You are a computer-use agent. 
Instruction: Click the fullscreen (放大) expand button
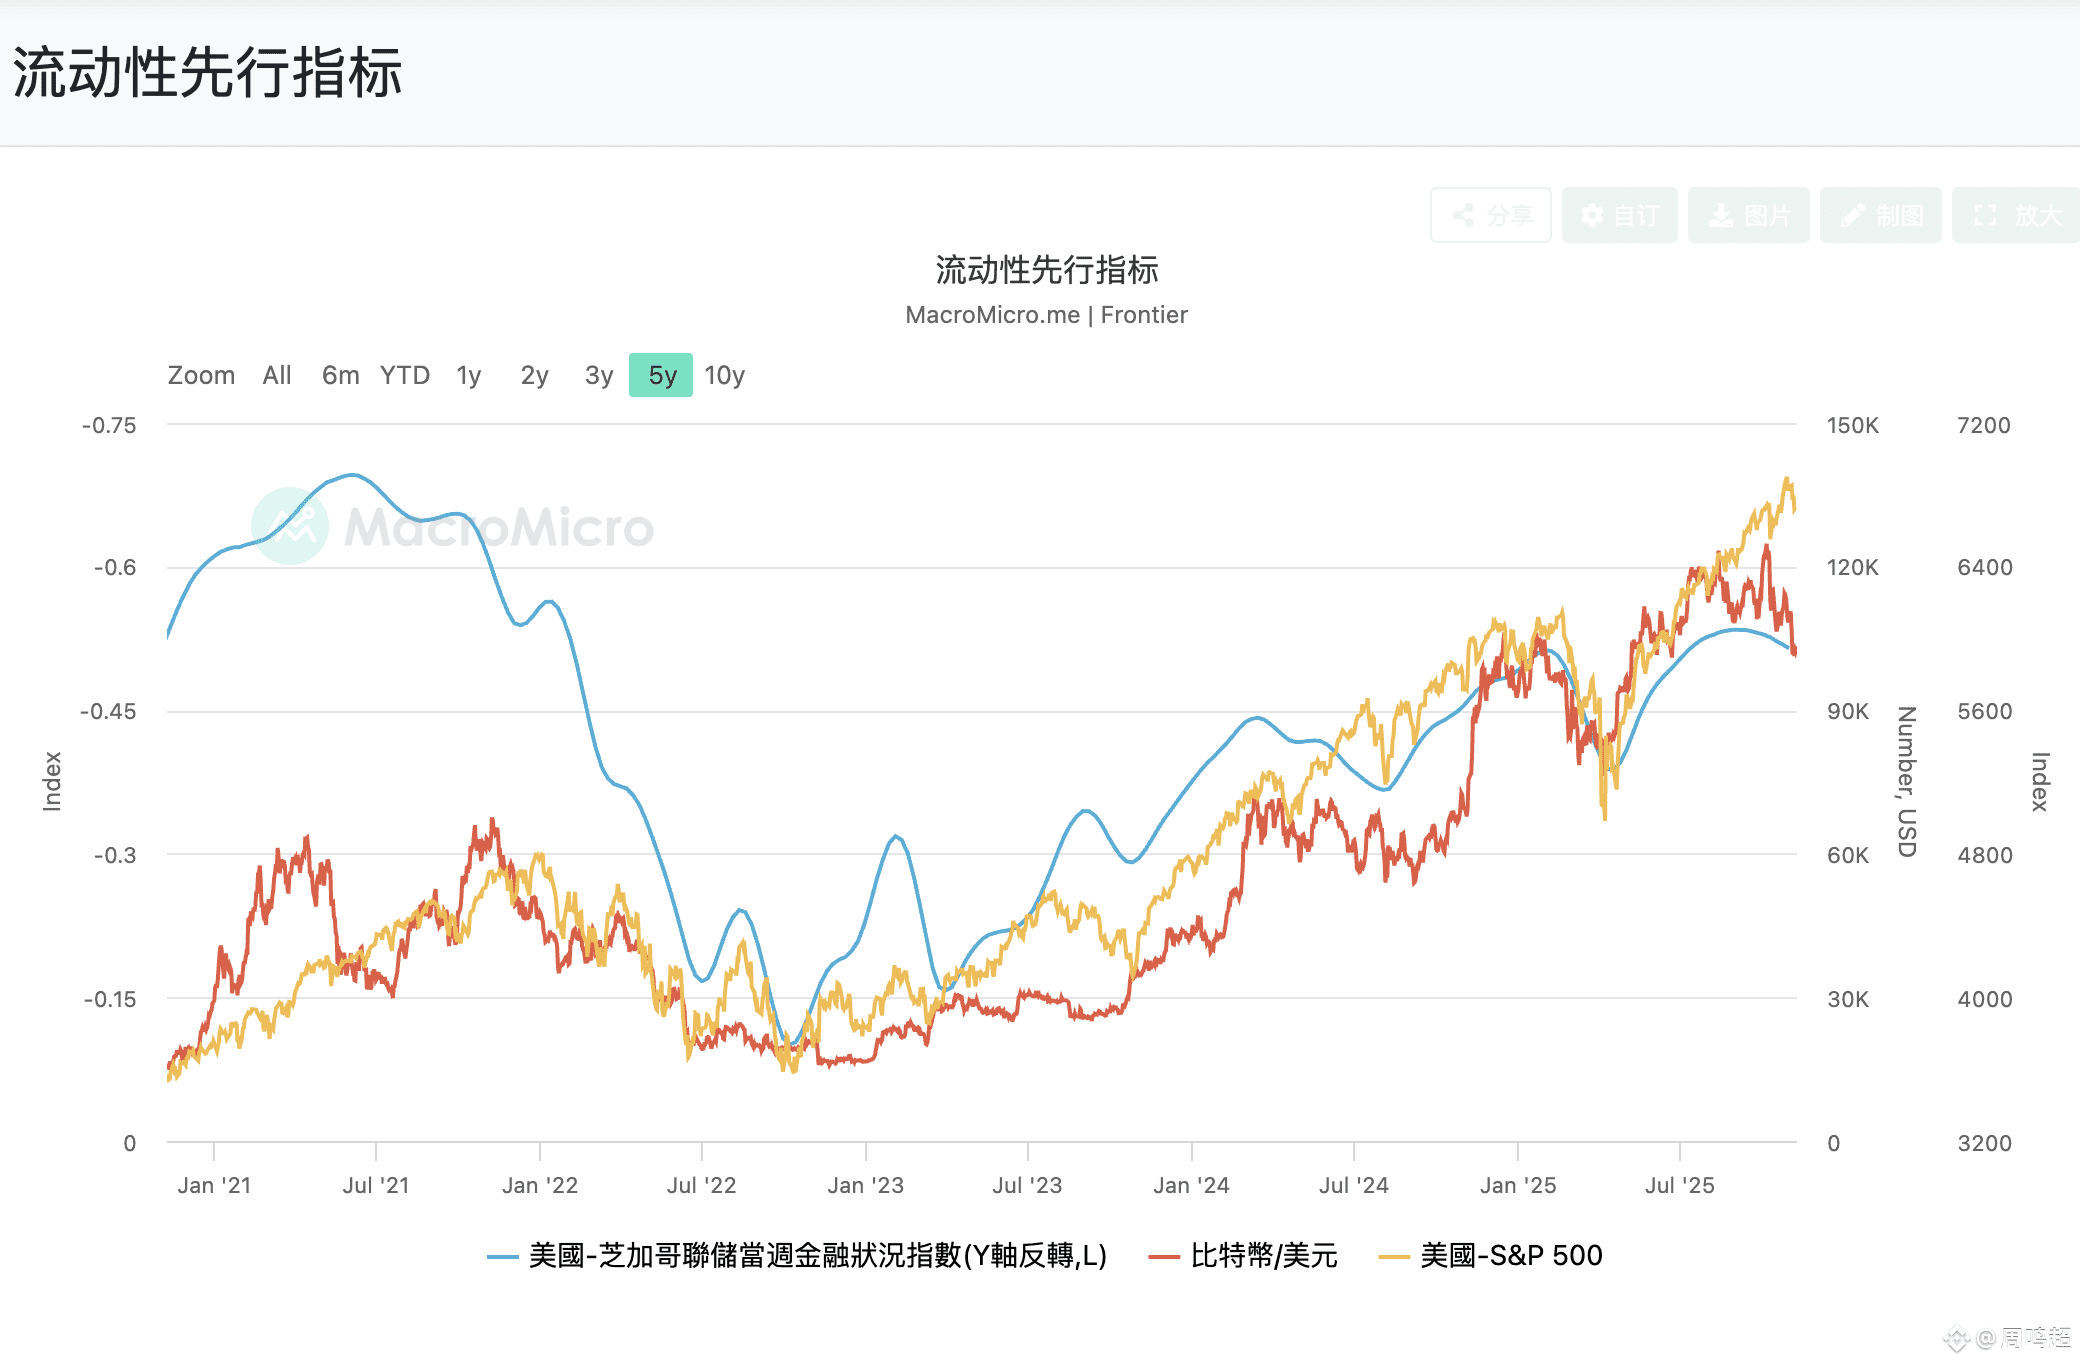click(2014, 215)
